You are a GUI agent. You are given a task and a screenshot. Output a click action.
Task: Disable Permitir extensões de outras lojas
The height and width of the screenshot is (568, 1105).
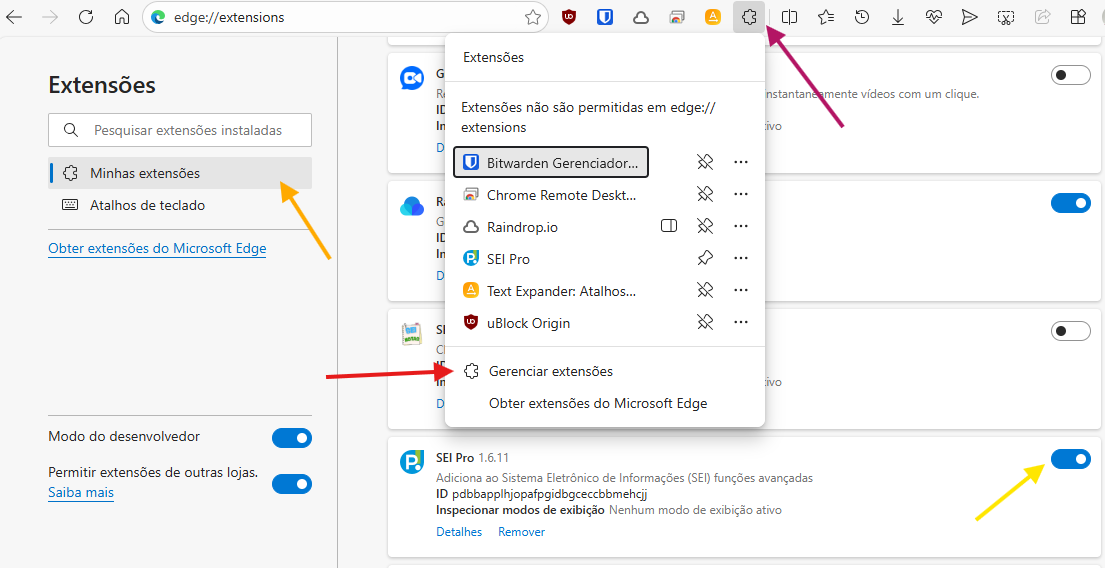click(x=292, y=484)
